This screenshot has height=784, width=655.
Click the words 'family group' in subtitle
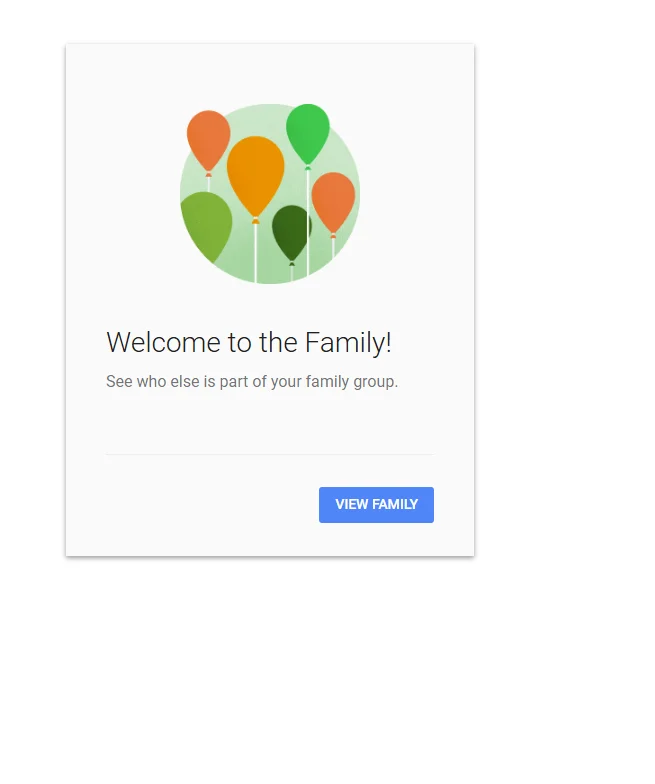click(x=352, y=382)
